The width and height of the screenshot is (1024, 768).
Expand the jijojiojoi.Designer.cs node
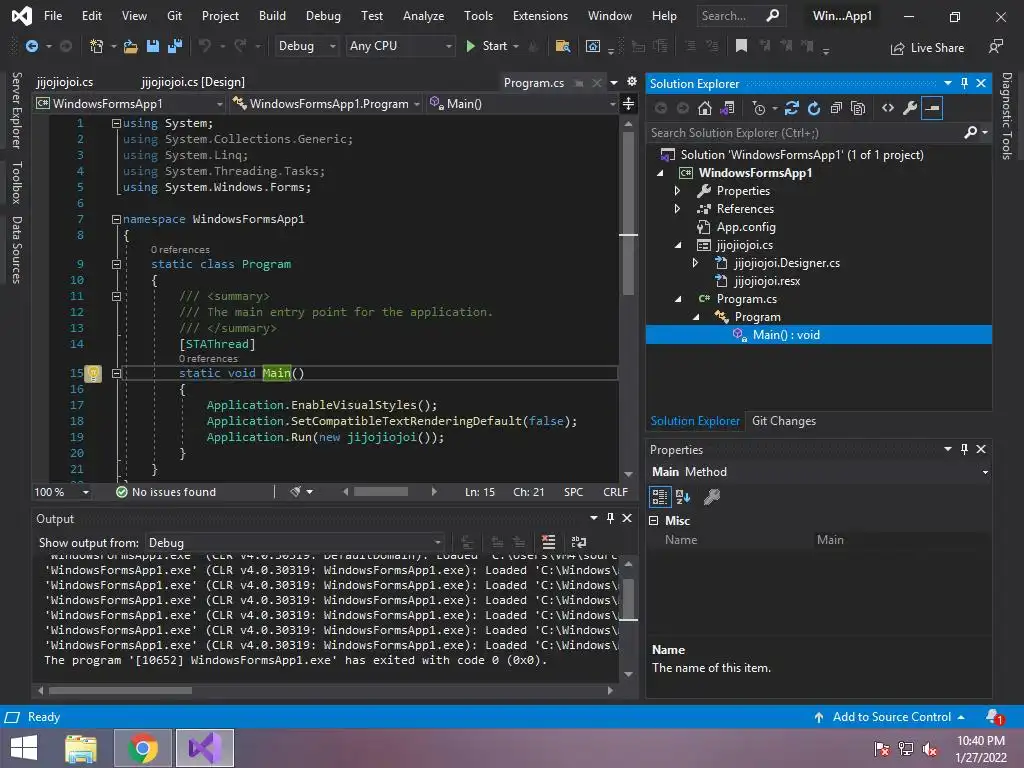point(695,263)
